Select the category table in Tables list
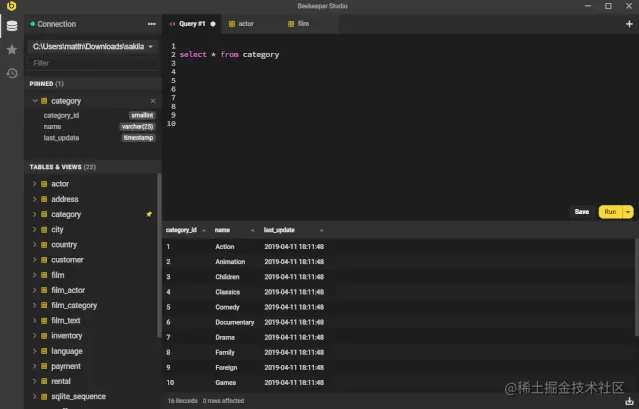The image size is (639, 409). click(66, 215)
